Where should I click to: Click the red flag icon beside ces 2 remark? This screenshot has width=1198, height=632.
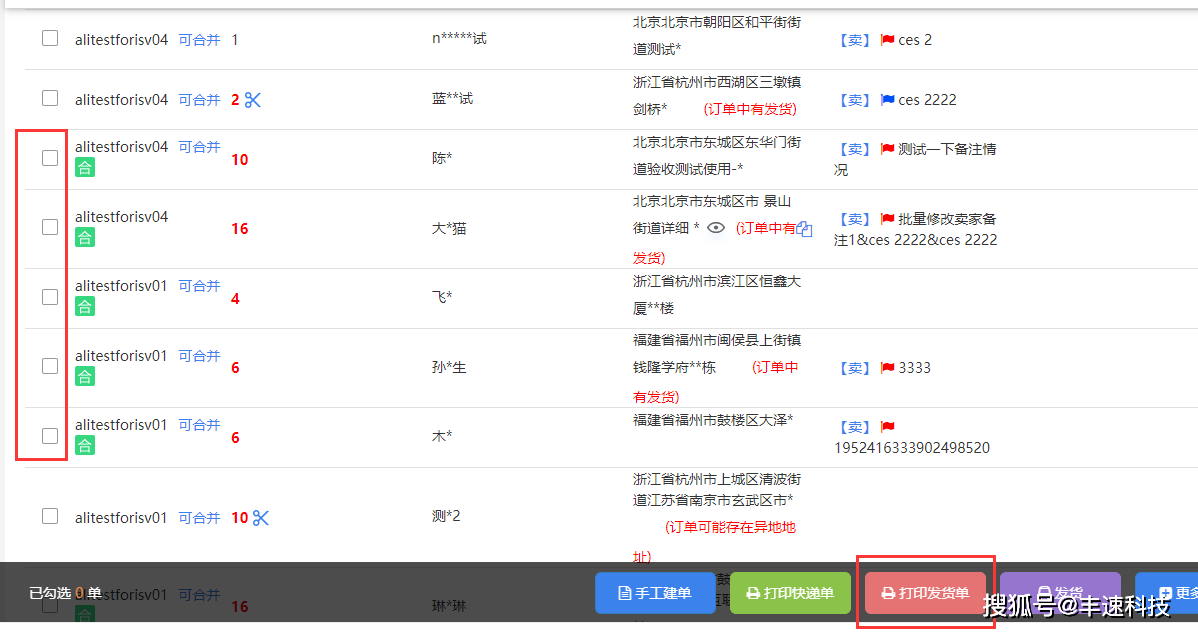point(888,39)
